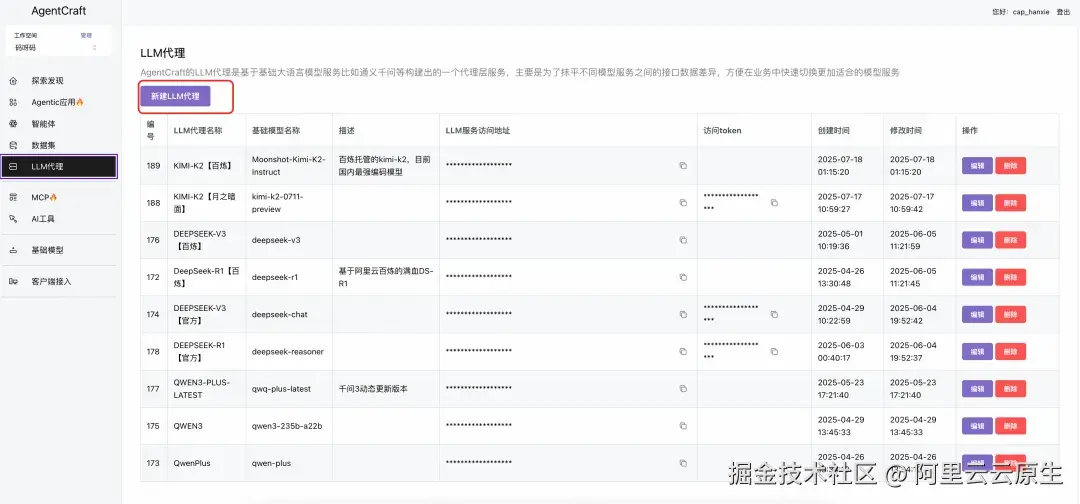Delete the KIMI-K2【月之暗面】 proxy

1010,202
